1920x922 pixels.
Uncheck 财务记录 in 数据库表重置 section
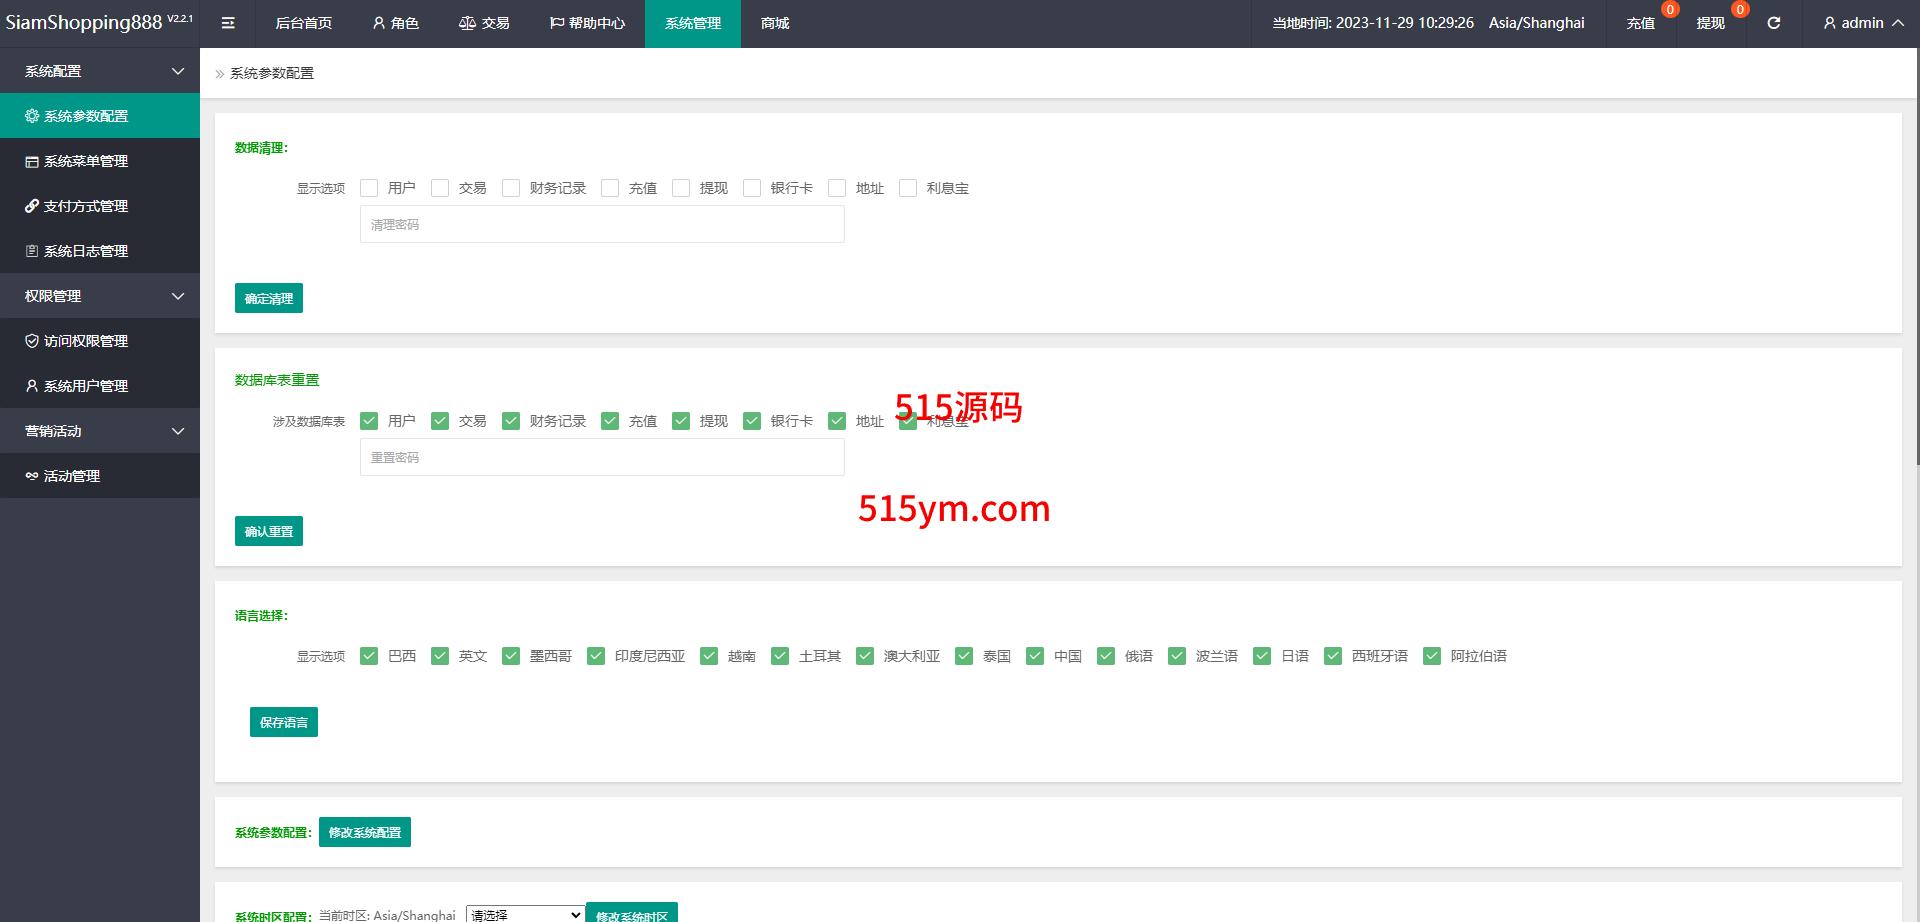[511, 421]
